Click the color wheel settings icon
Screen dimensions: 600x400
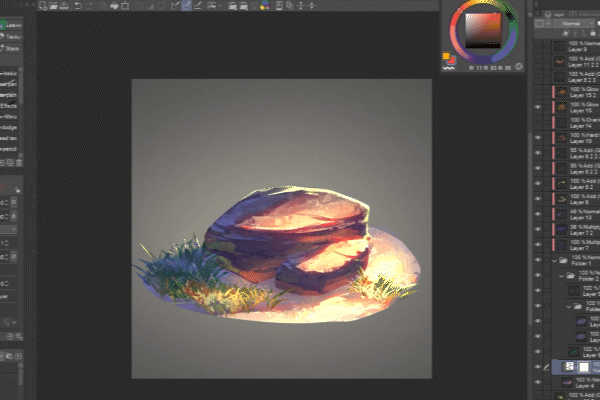pos(519,67)
